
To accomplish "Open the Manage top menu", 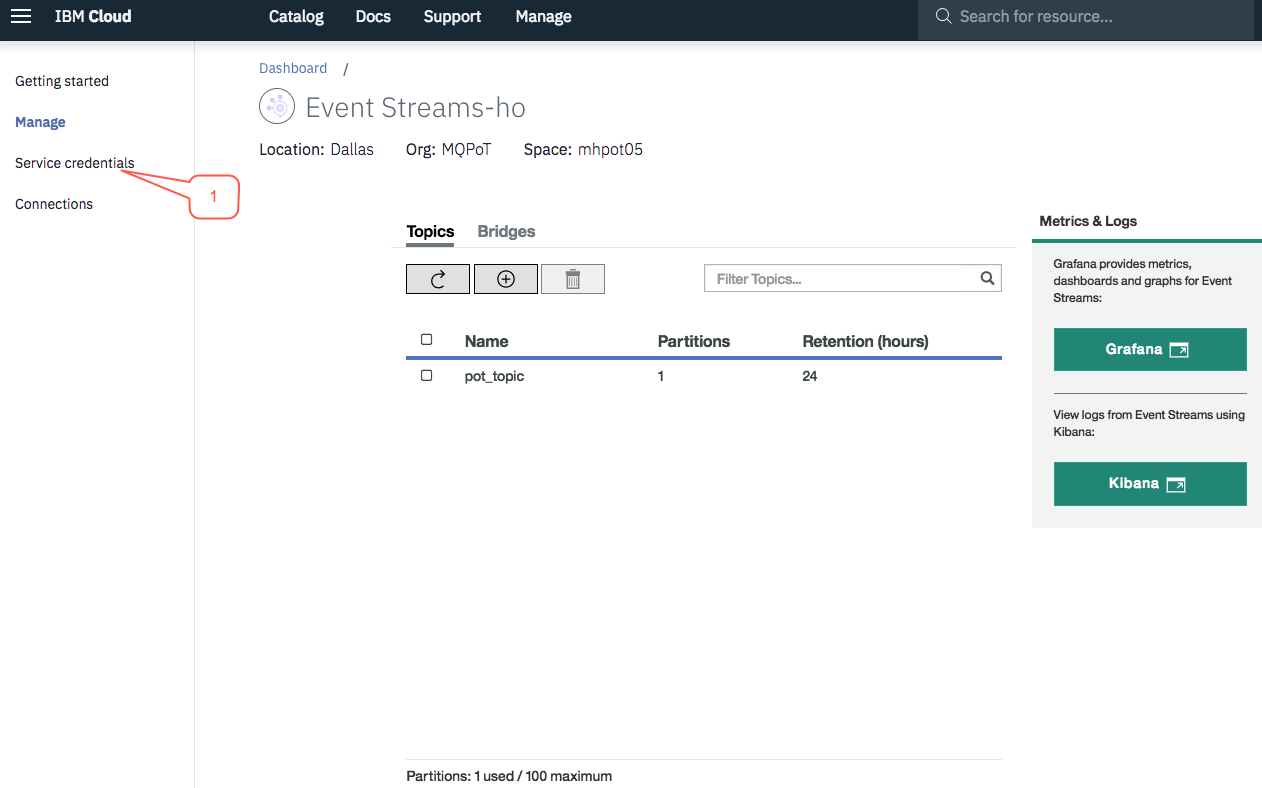I will pos(544,17).
